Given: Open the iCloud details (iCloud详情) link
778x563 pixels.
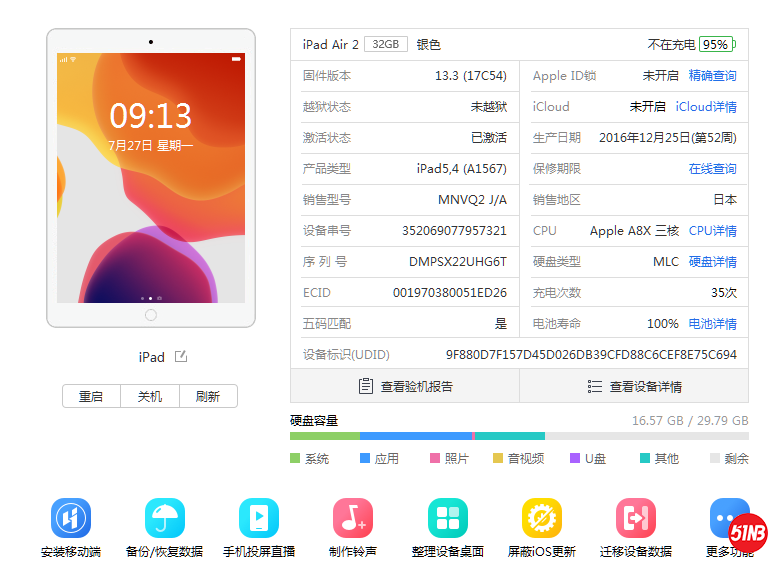Looking at the screenshot, I should 705,107.
